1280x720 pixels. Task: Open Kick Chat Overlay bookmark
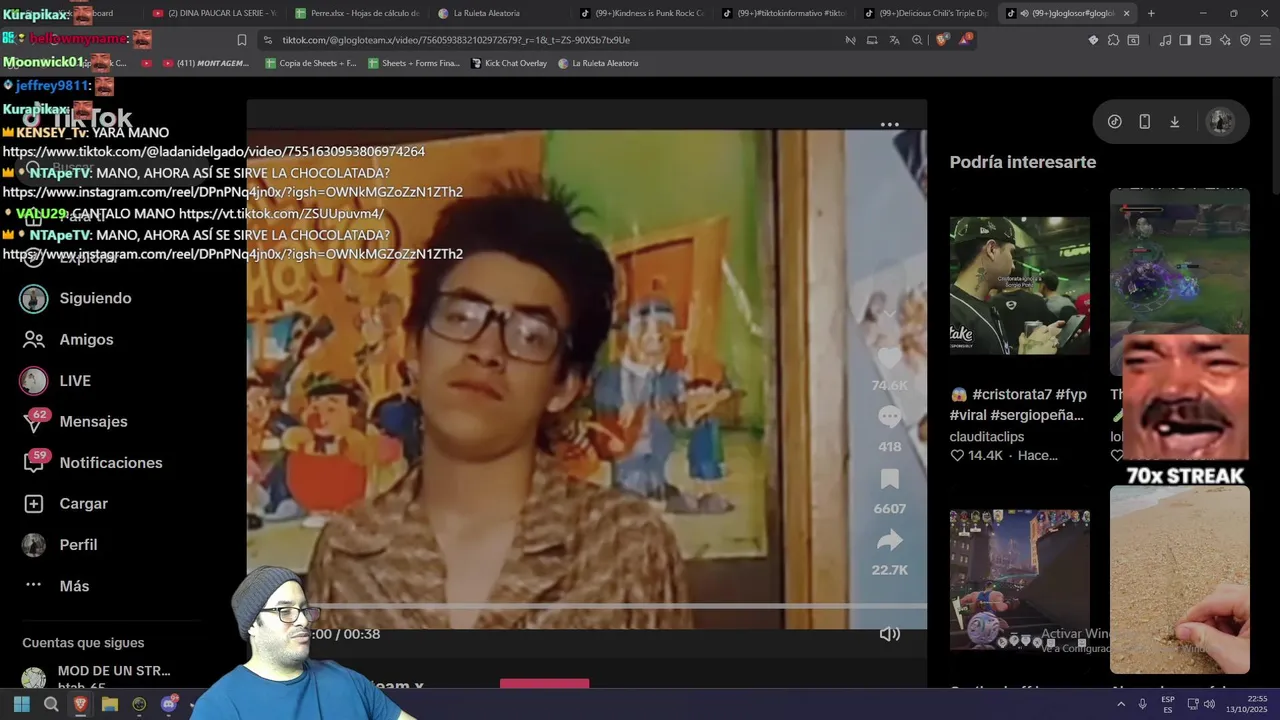(x=509, y=63)
